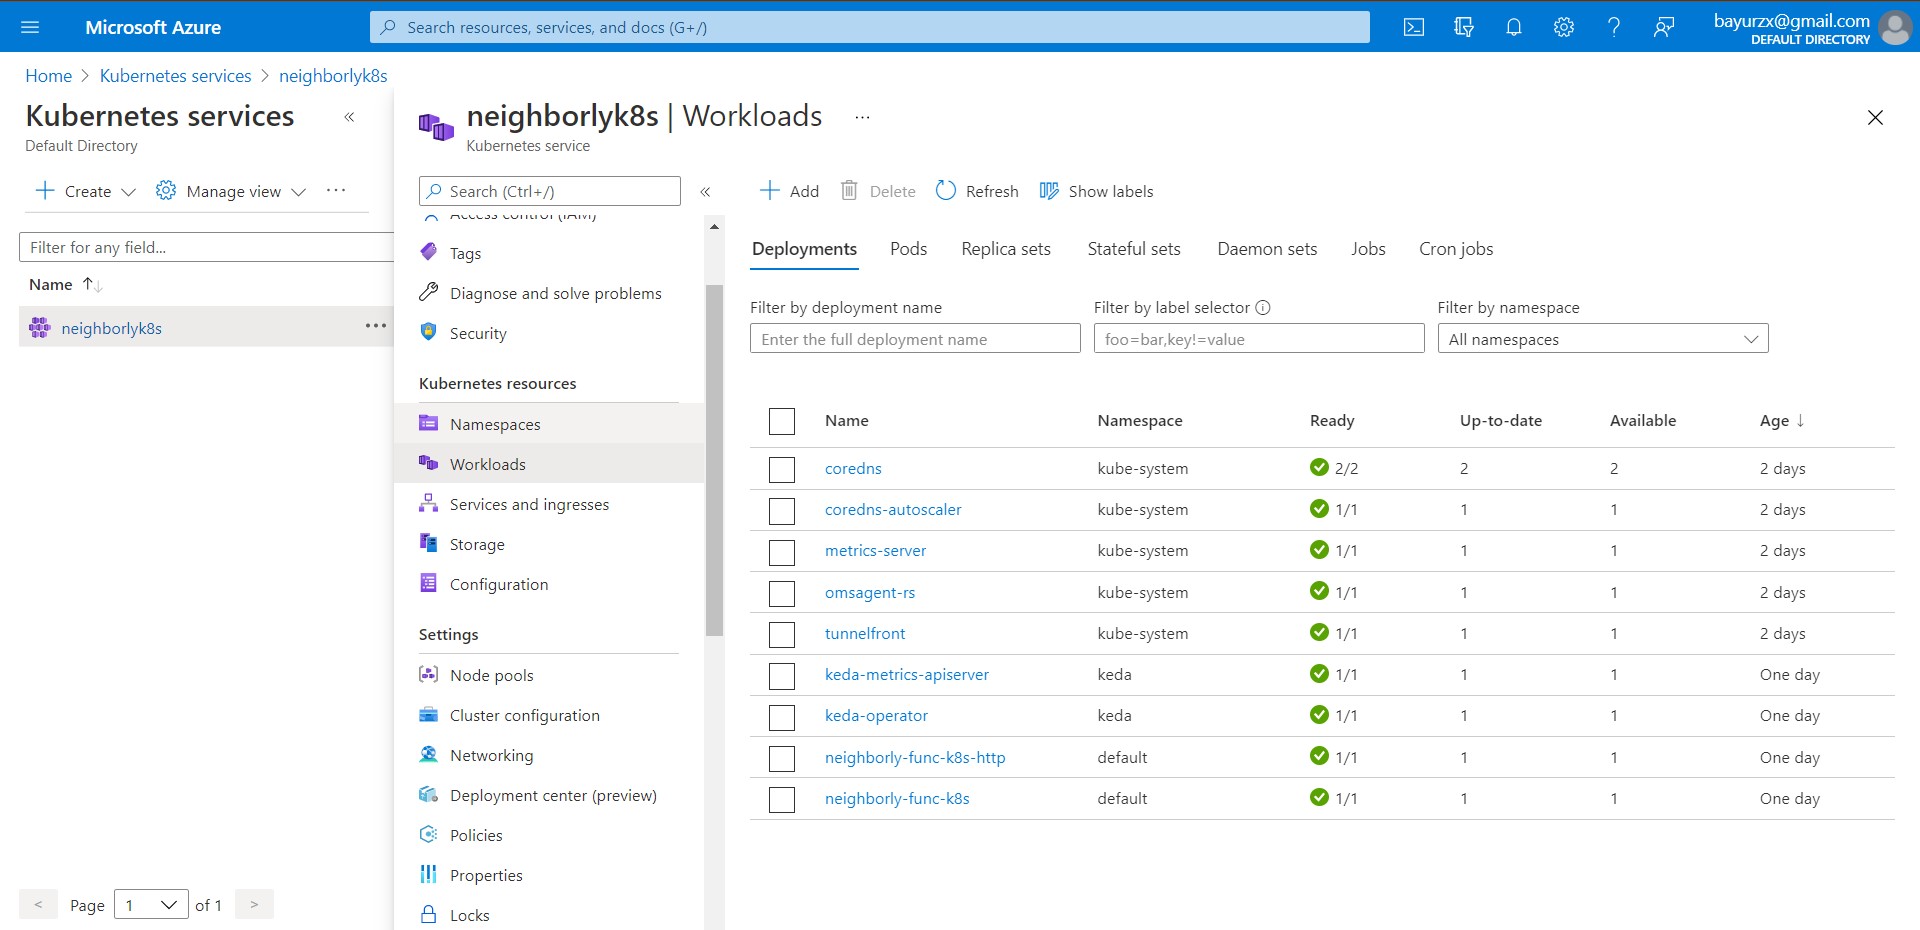This screenshot has width=1920, height=930.
Task: Check the coredns-autoscaler checkbox
Action: [x=782, y=511]
